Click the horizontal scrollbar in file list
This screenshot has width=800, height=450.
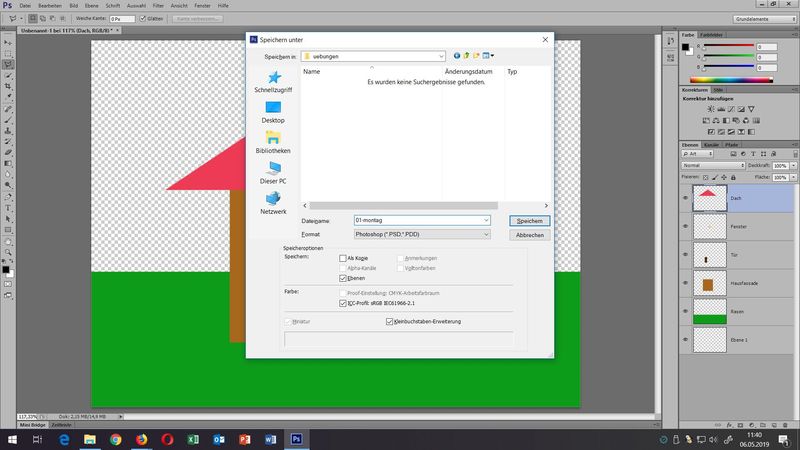coord(404,206)
